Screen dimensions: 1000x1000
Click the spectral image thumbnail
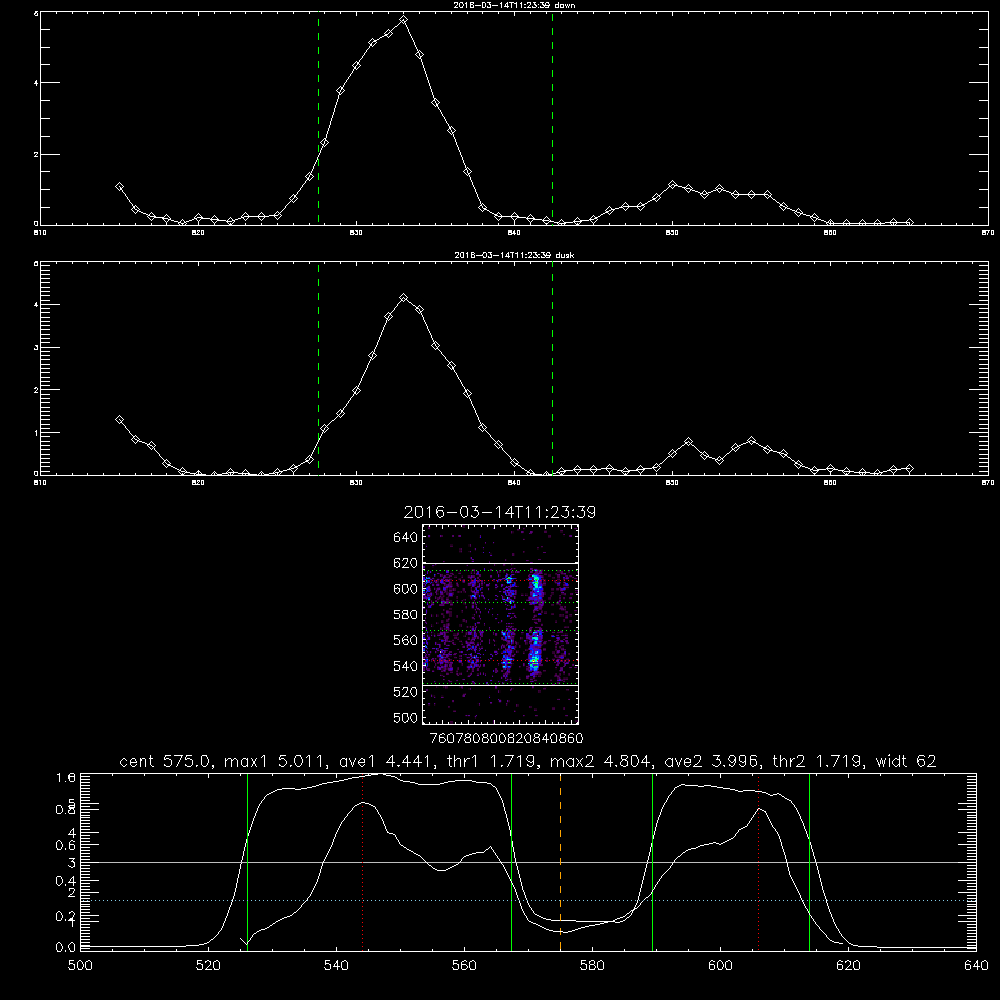click(x=501, y=624)
